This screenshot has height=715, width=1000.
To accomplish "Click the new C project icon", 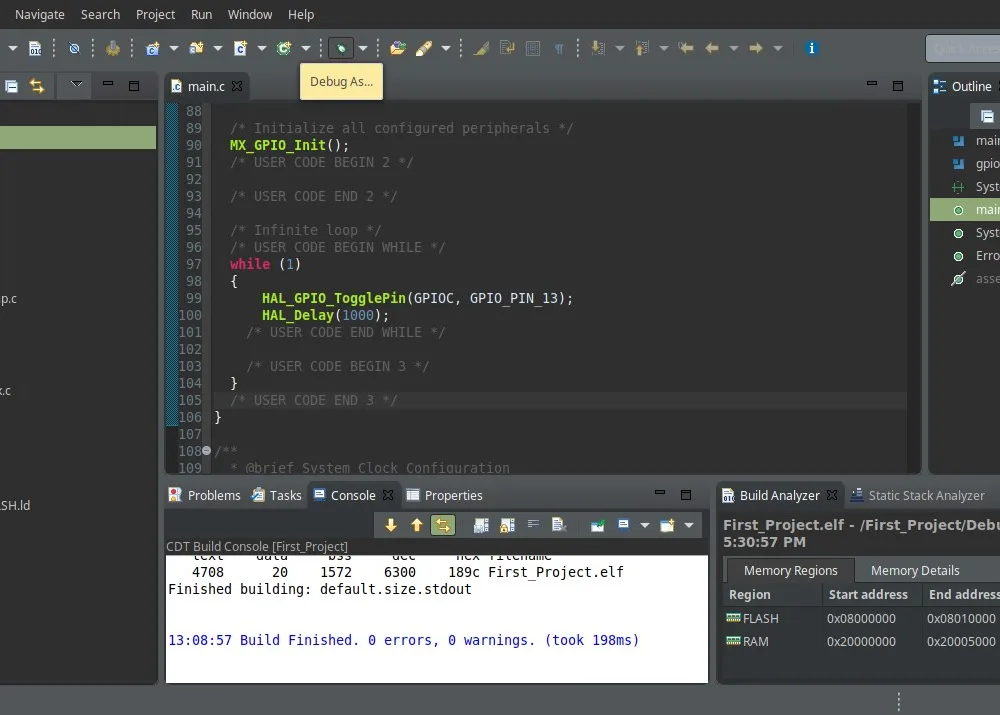I will tap(152, 48).
